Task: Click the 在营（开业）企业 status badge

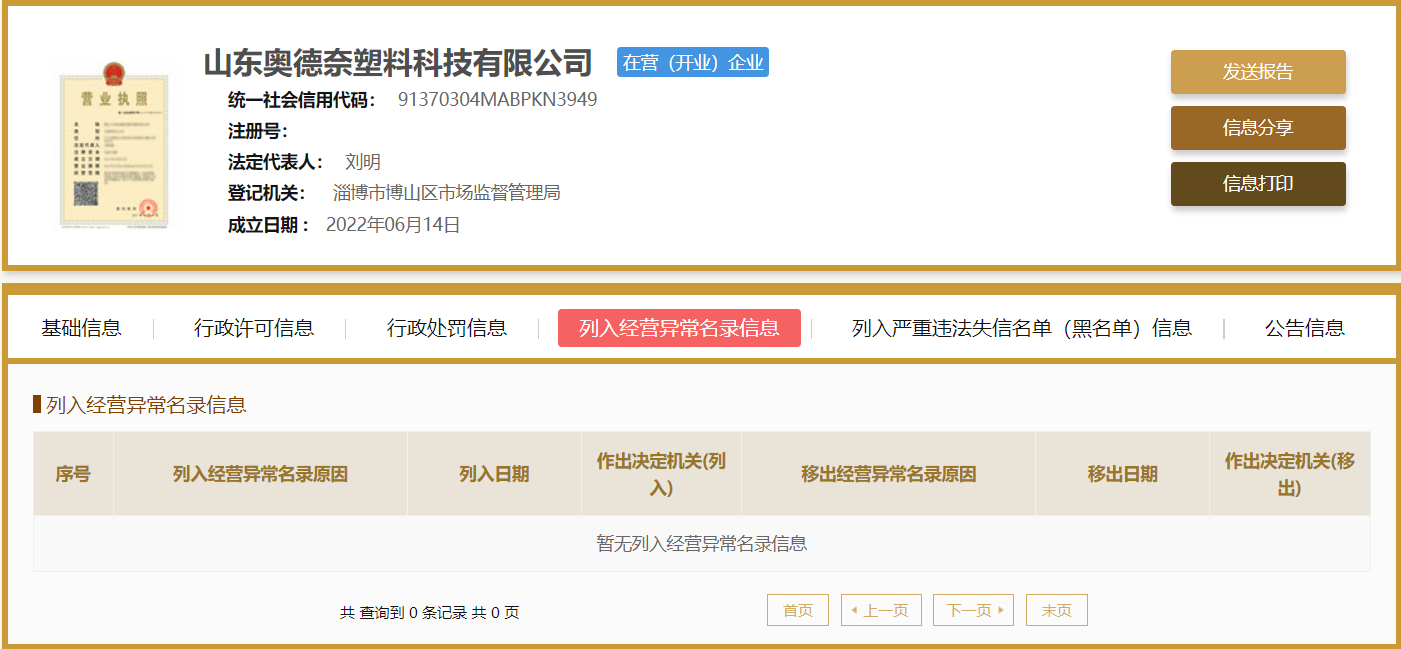Action: click(693, 62)
